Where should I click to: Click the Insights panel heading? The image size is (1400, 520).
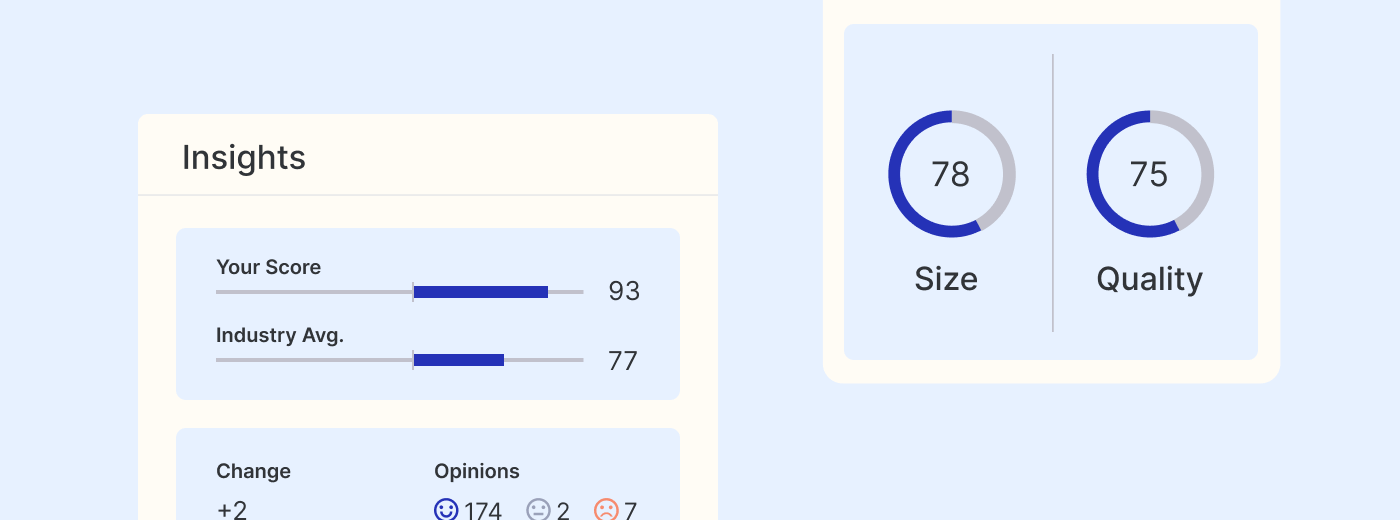pos(244,158)
